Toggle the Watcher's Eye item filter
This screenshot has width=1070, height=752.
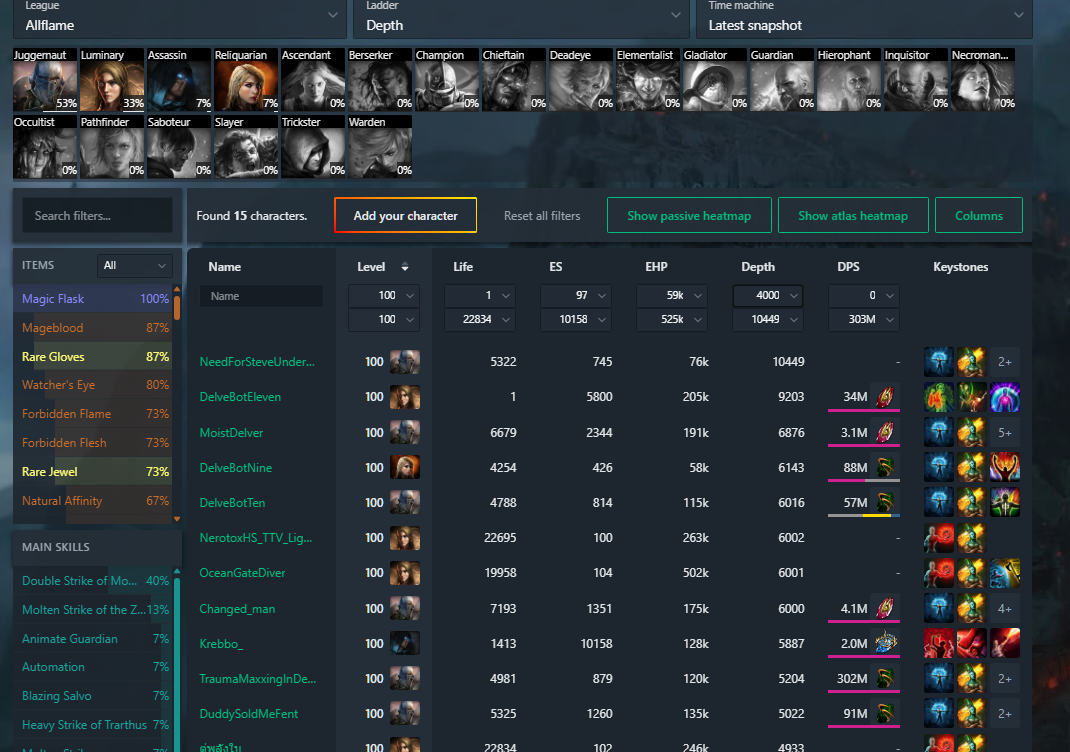[x=93, y=385]
